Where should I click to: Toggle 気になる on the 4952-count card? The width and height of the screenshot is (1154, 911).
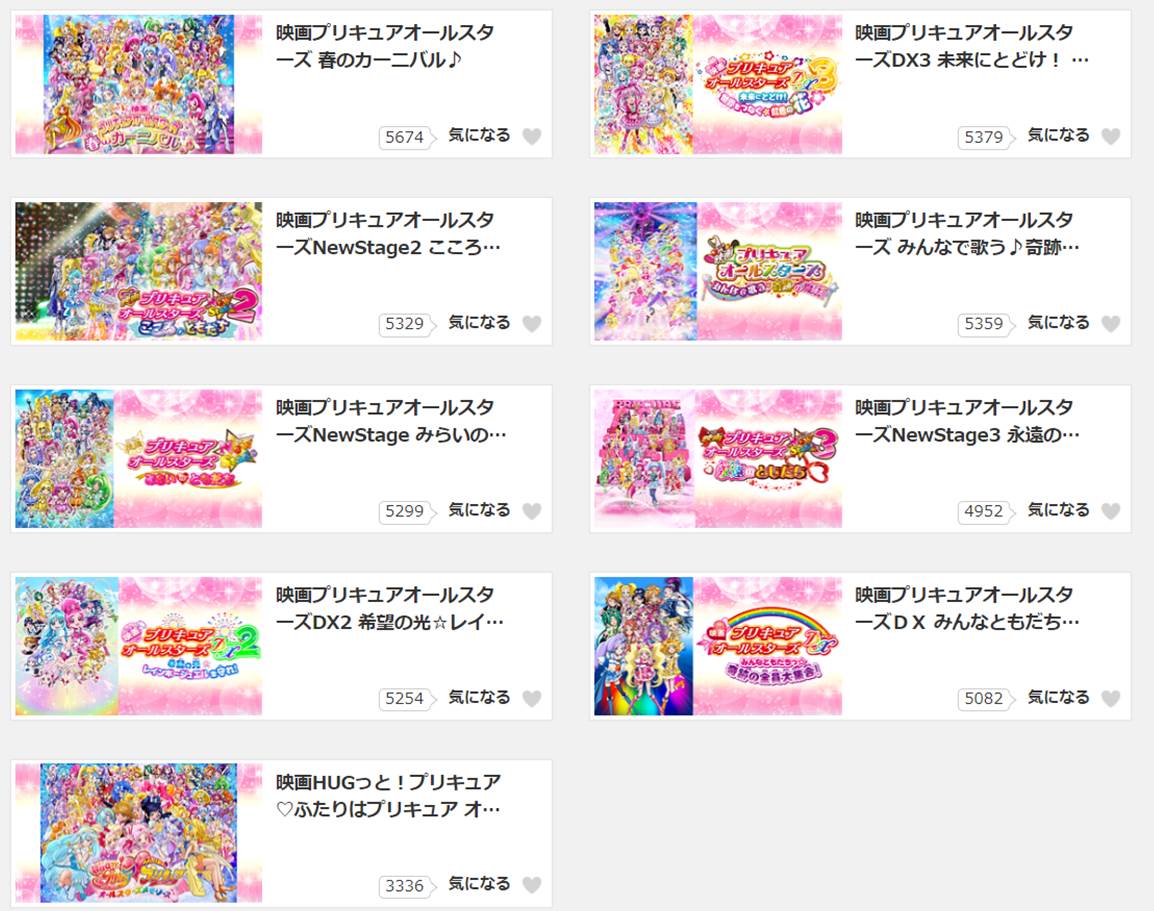tap(1058, 510)
